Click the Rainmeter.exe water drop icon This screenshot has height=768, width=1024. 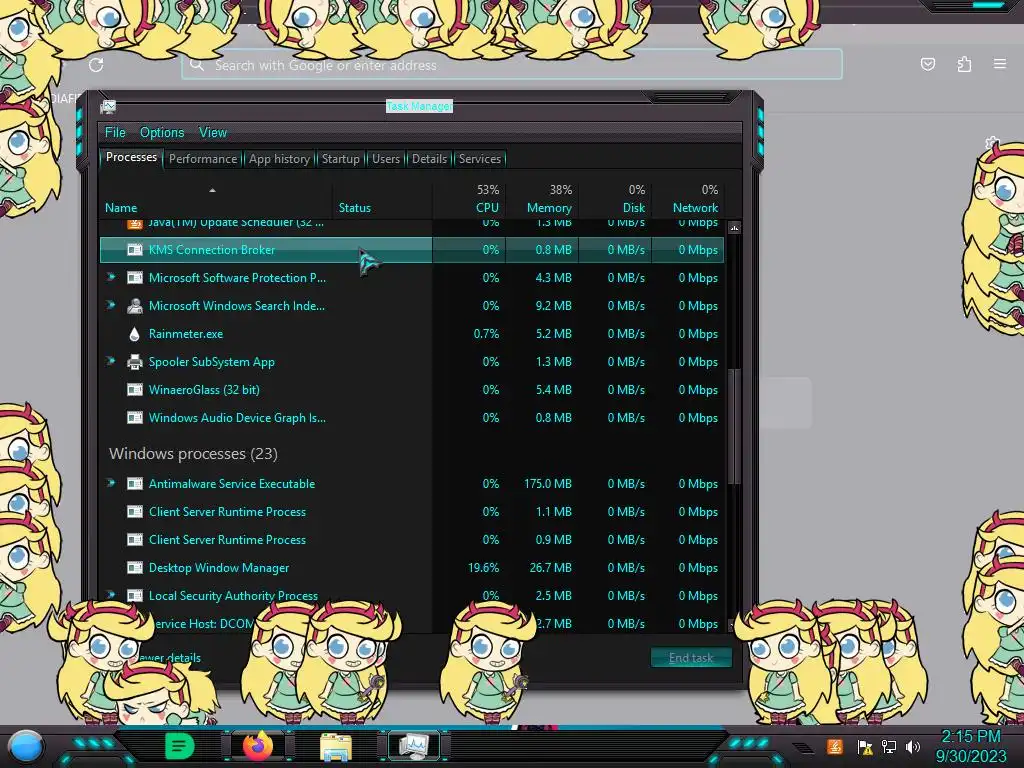pyautogui.click(x=135, y=334)
